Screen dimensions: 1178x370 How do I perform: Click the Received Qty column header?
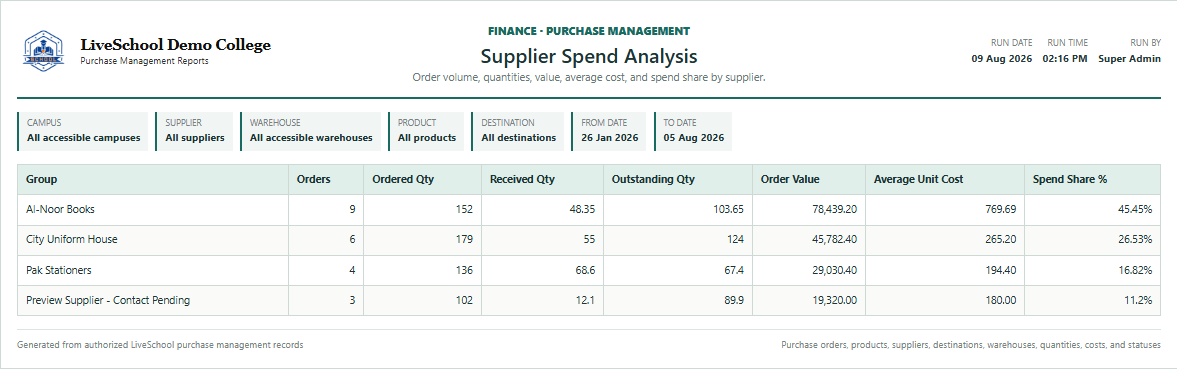542,180
